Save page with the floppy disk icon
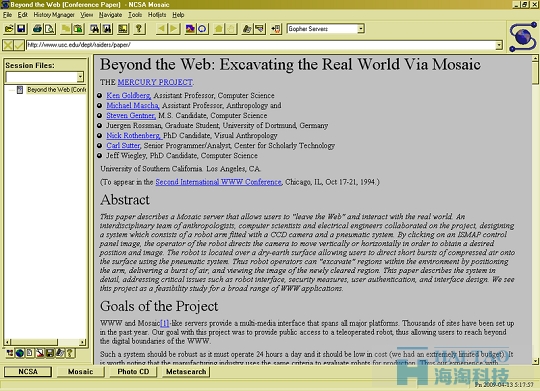Viewport: 540px width, 391px height. click(21, 29)
